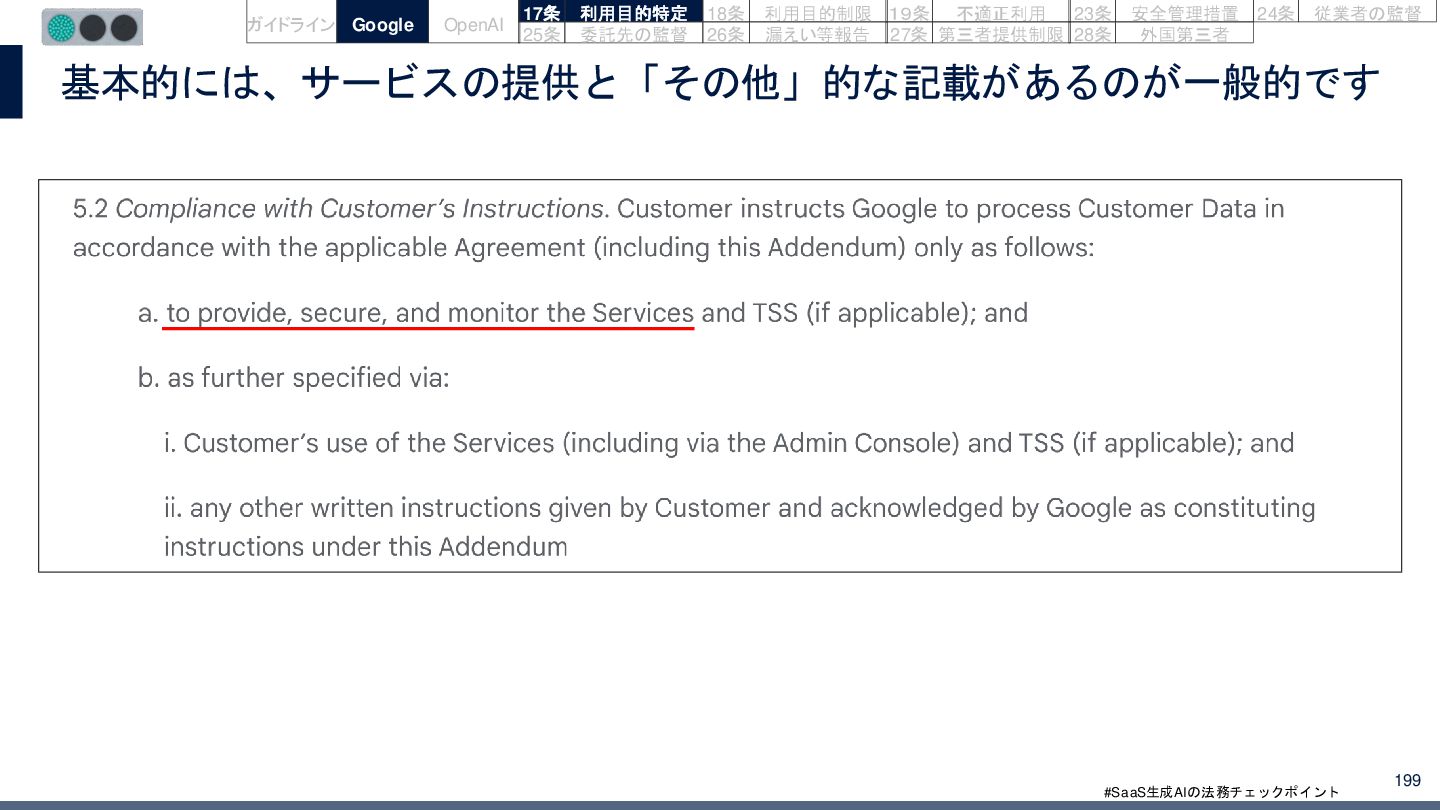Click the slide title about サービスの提供
1440x810 pixels.
[x=720, y=83]
